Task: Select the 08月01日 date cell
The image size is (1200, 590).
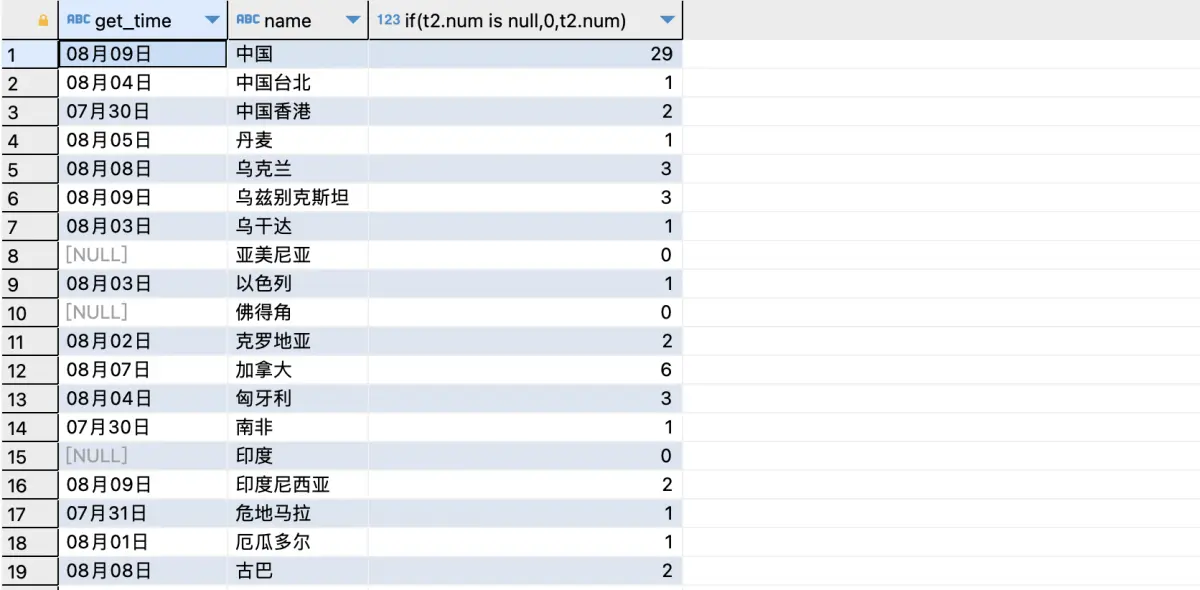Action: click(x=143, y=543)
